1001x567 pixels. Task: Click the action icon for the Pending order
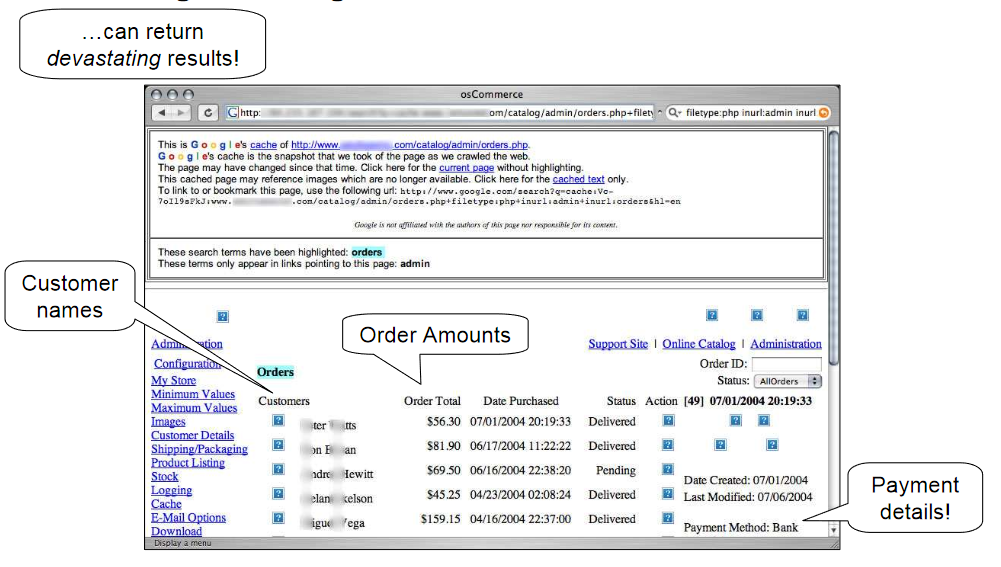click(x=668, y=469)
